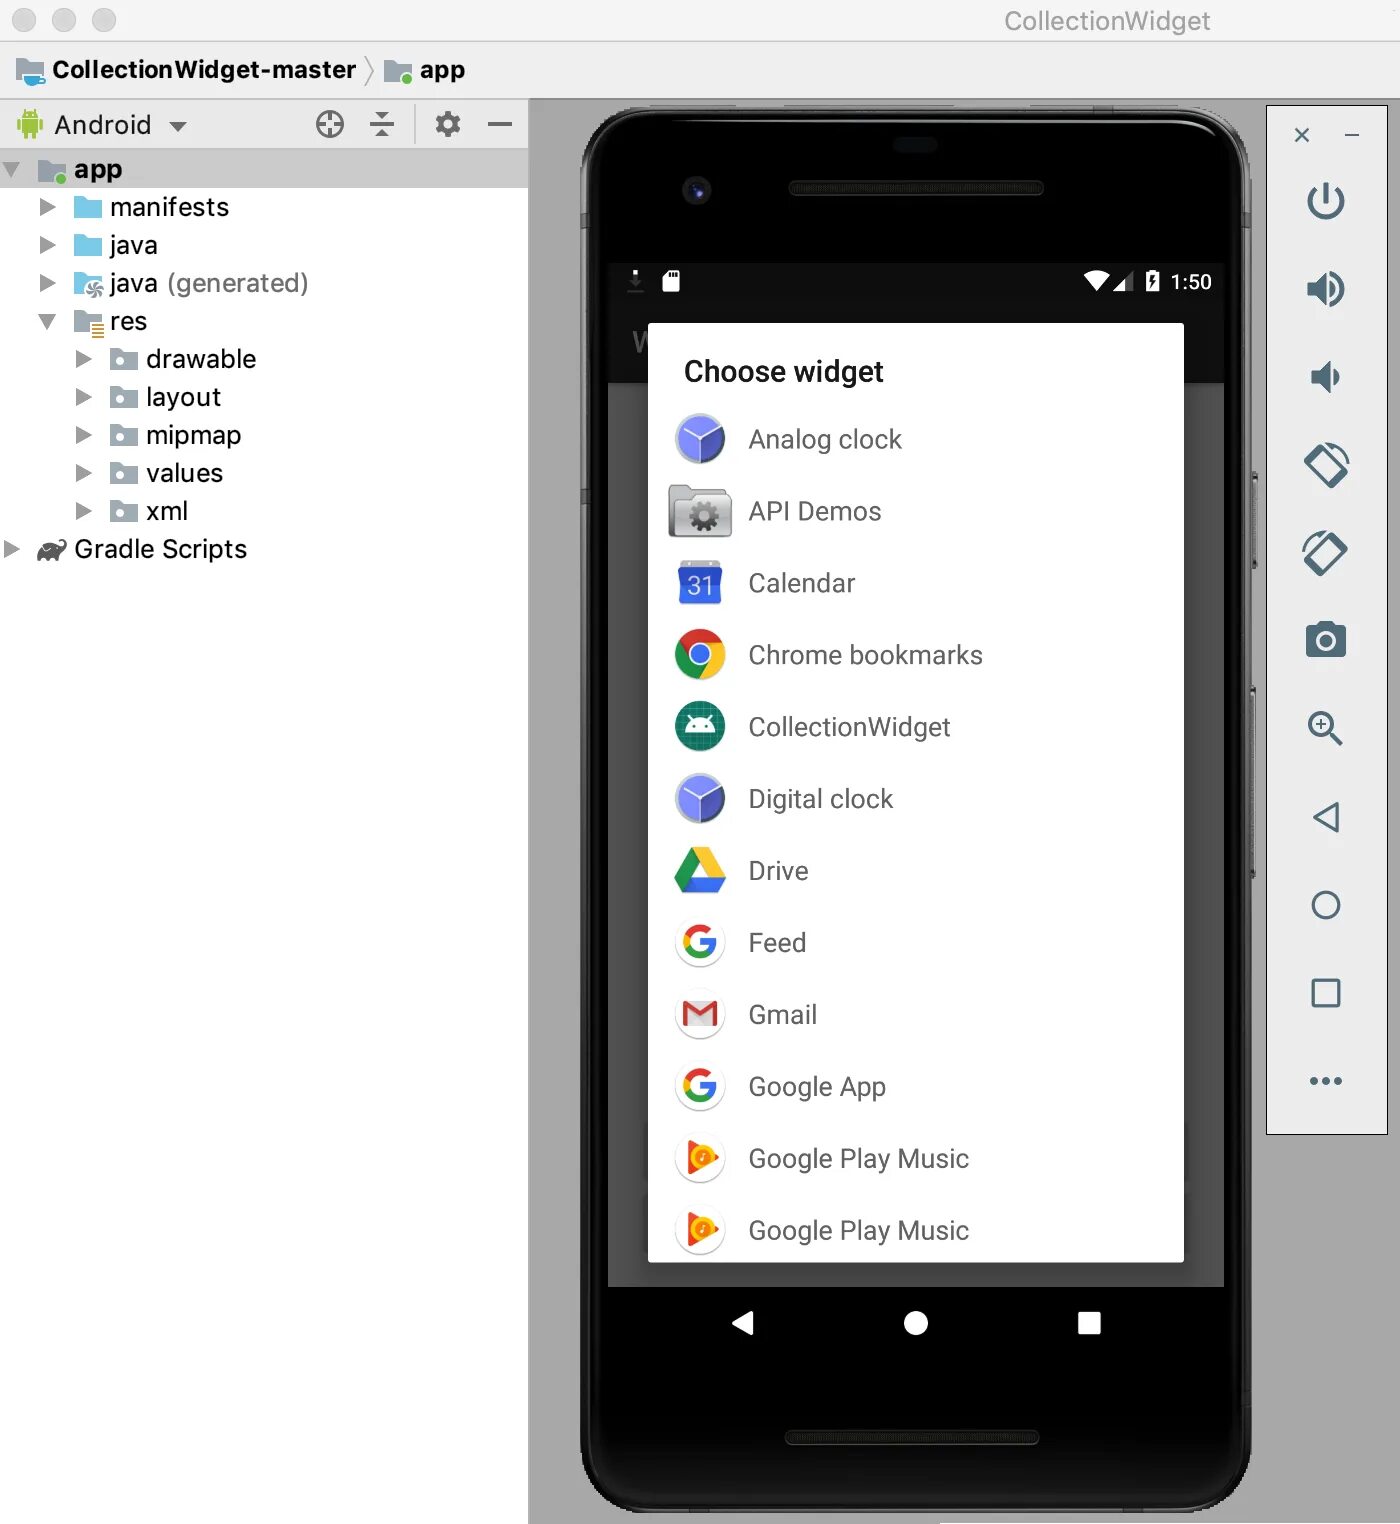Click the CollectionWidget-master breadcrumb
Viewport: 1400px width, 1524px height.
186,70
